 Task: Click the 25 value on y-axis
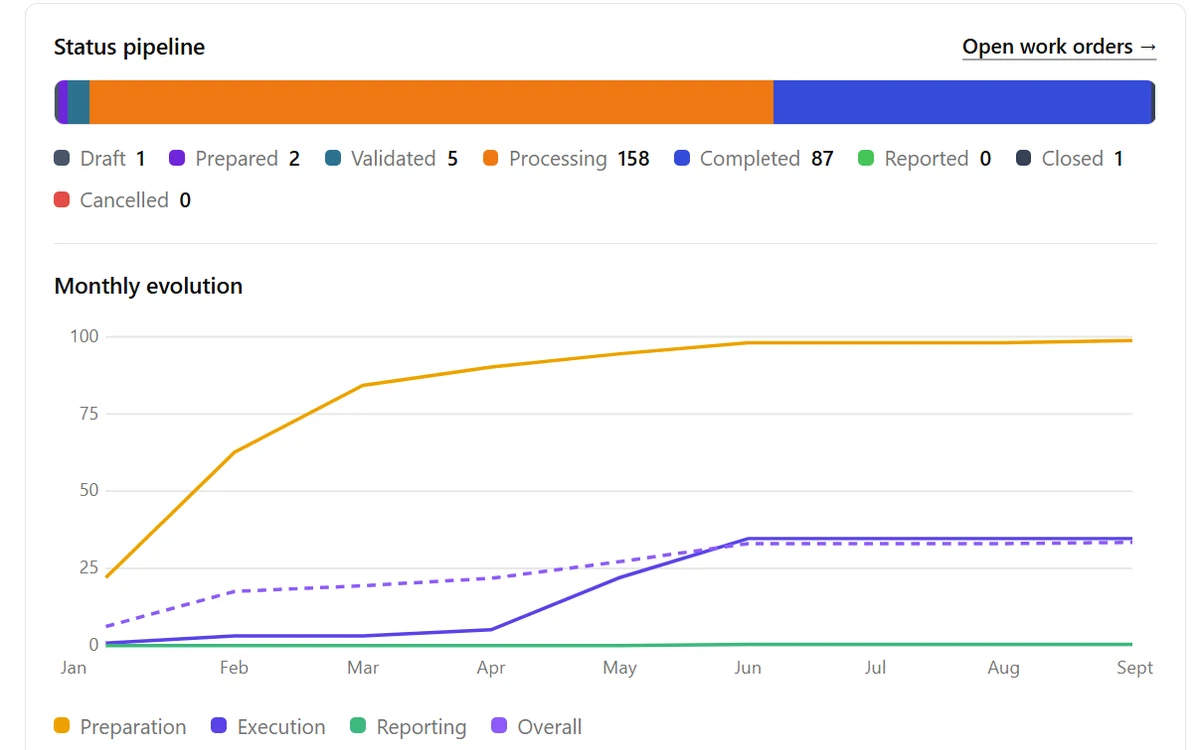(x=89, y=568)
